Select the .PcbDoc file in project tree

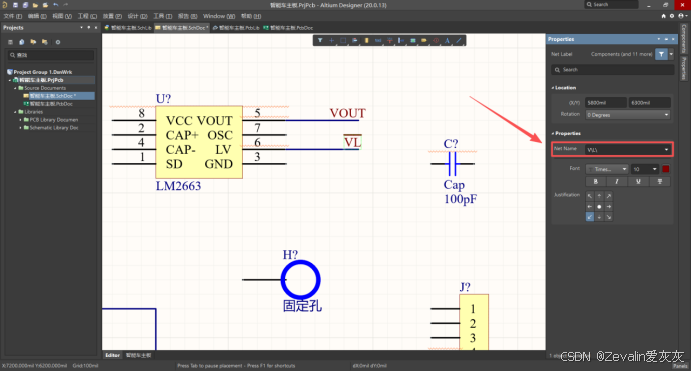tap(51, 104)
